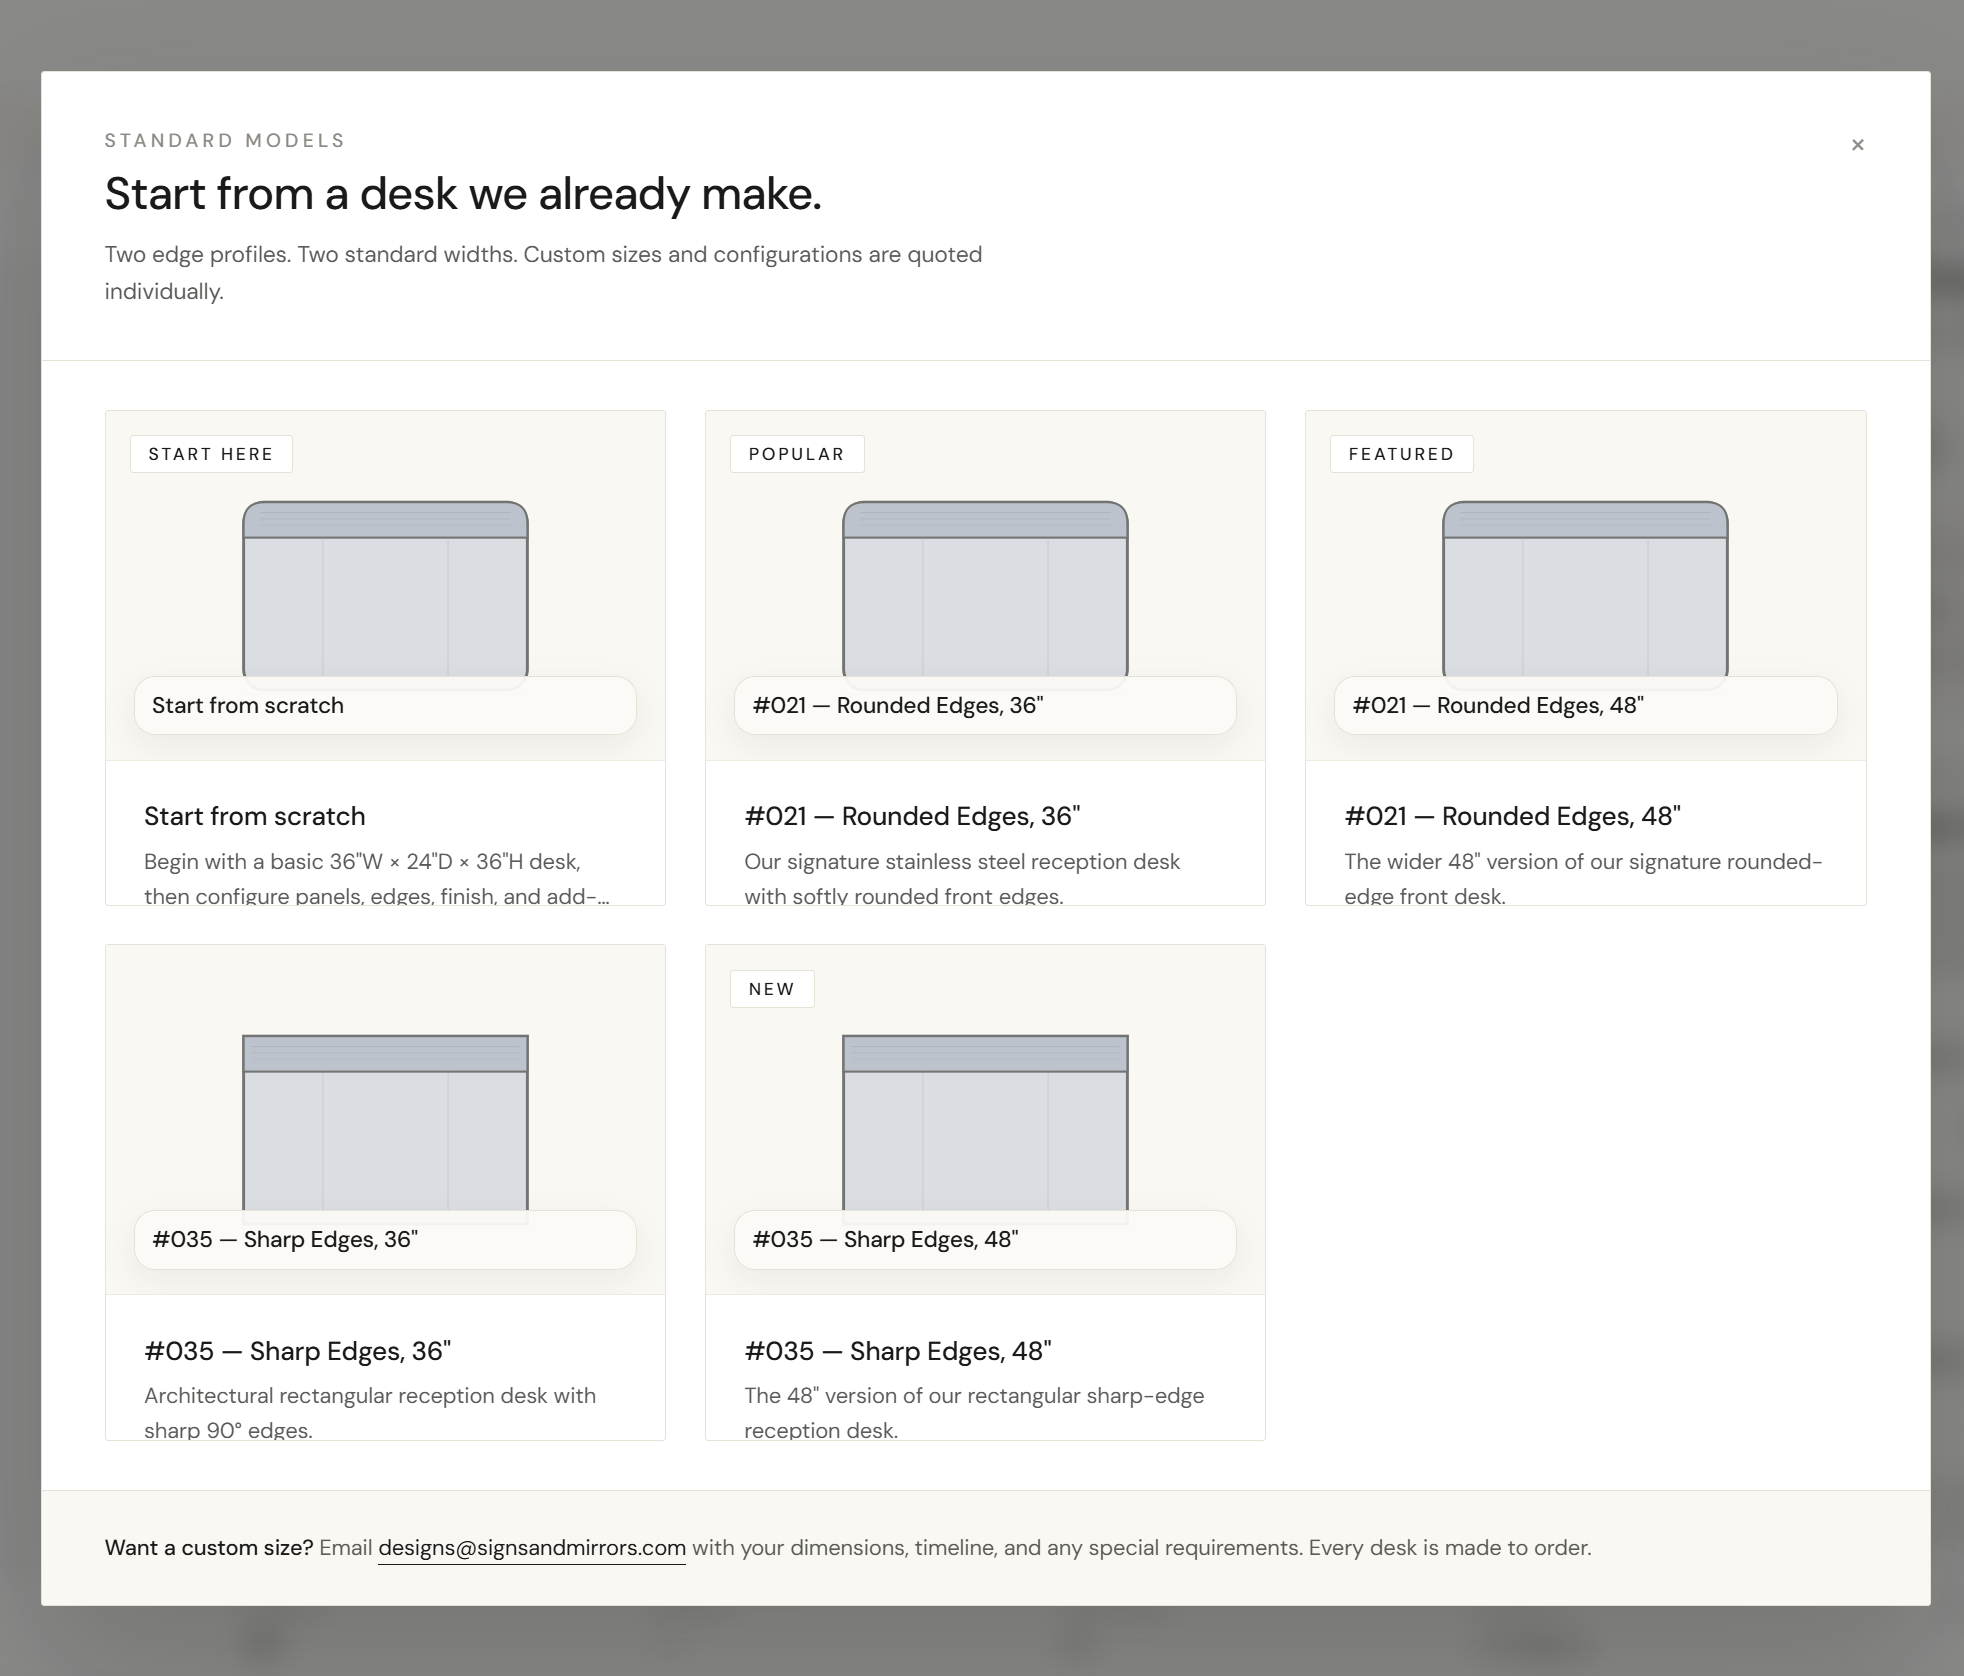Click the #021 Rounded Edges 36" desk illustration
Image resolution: width=1964 pixels, height=1676 pixels.
pyautogui.click(x=985, y=589)
